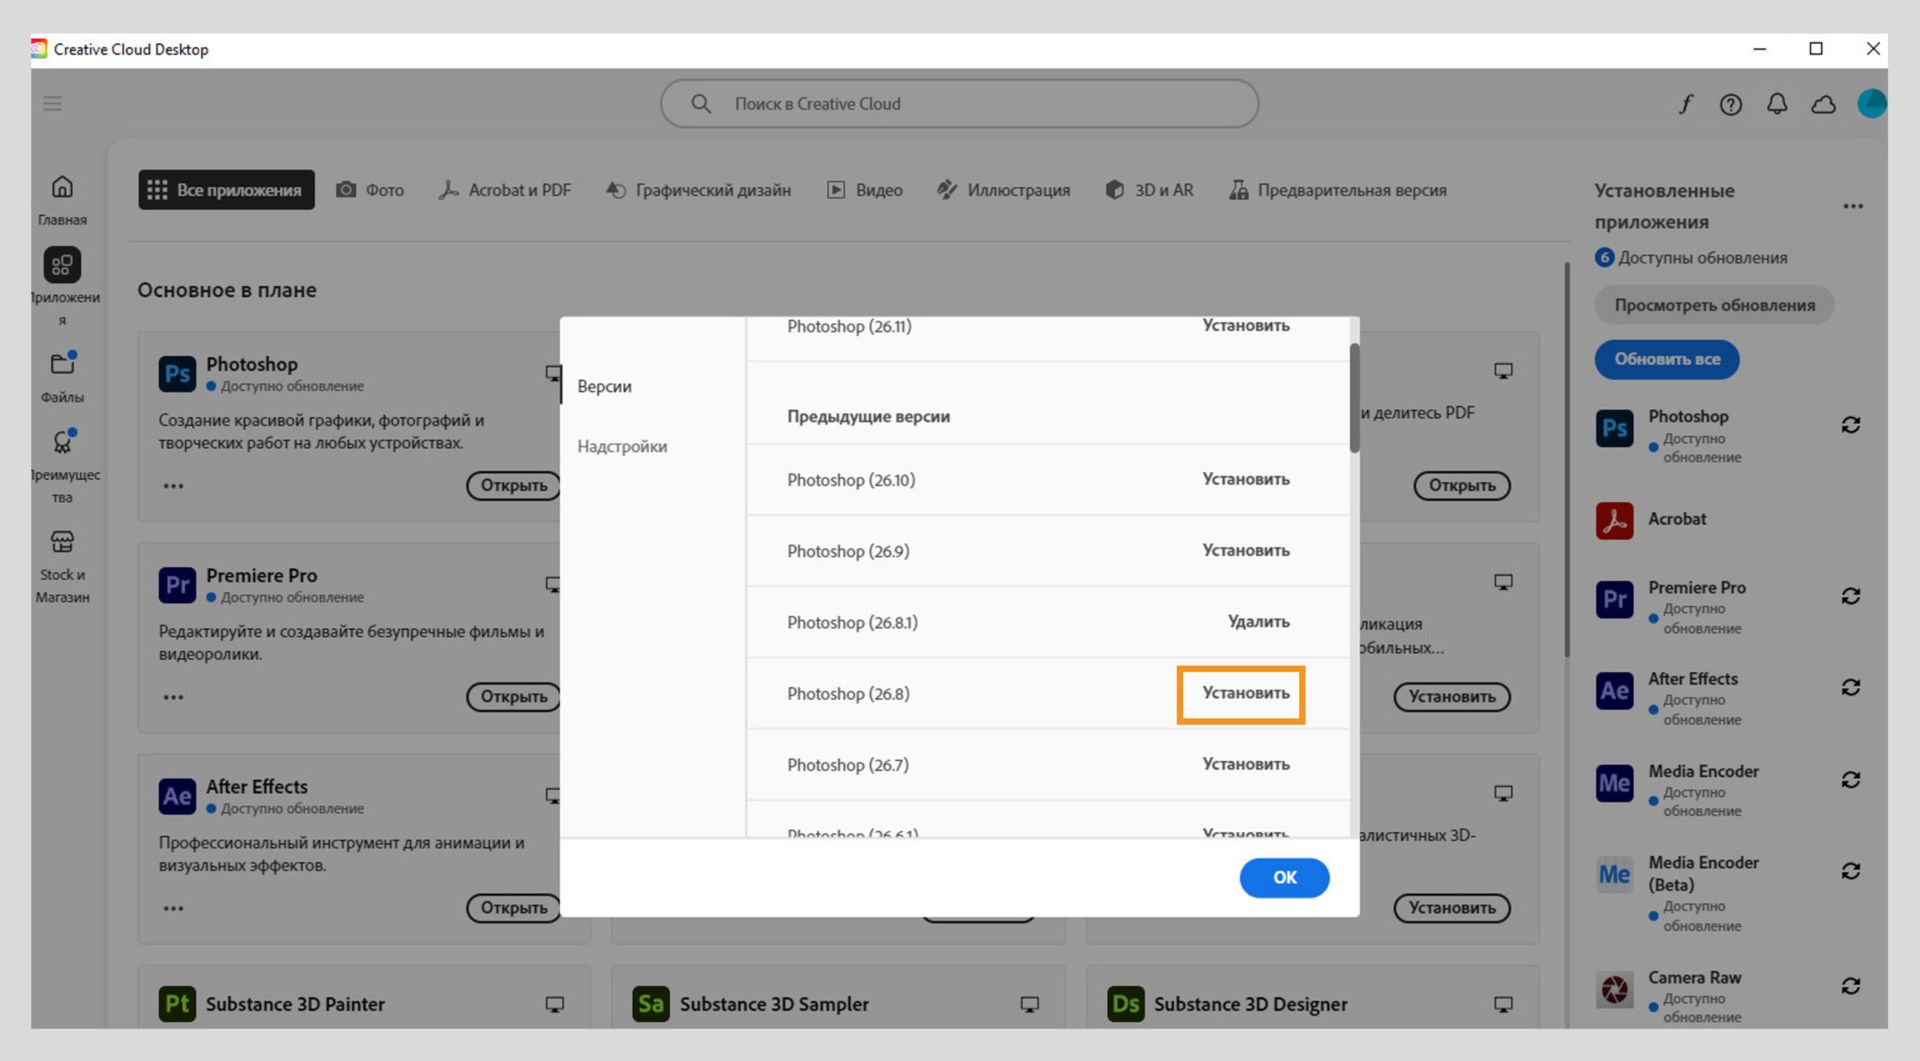Click Открыть on the Photoshop card

514,485
